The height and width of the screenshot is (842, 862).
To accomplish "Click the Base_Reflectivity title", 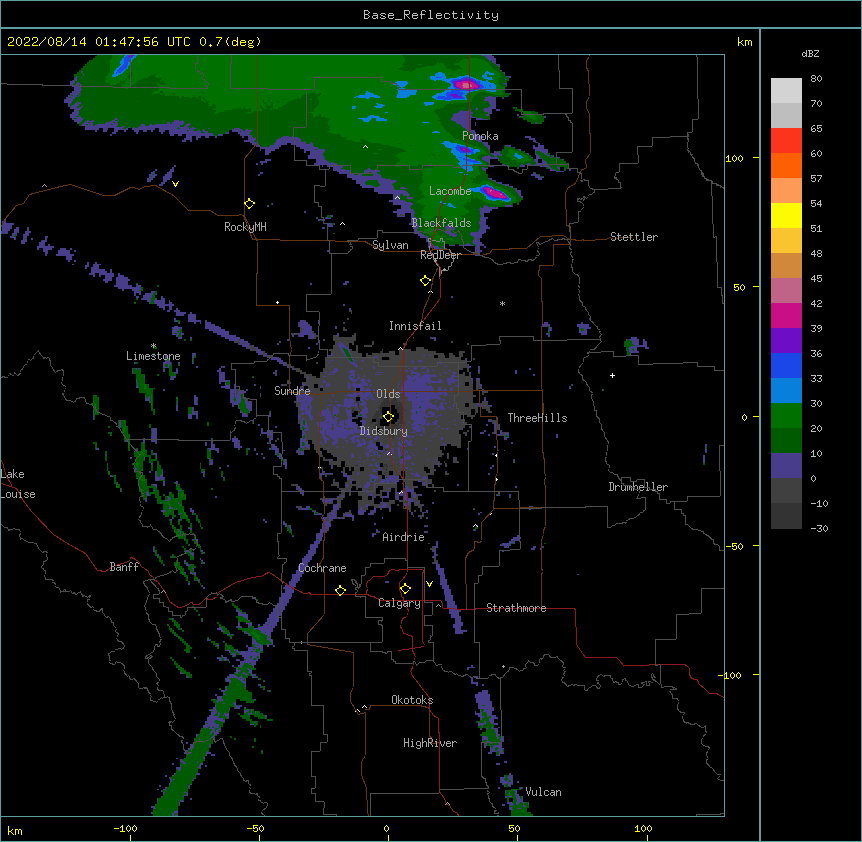I will tap(431, 15).
